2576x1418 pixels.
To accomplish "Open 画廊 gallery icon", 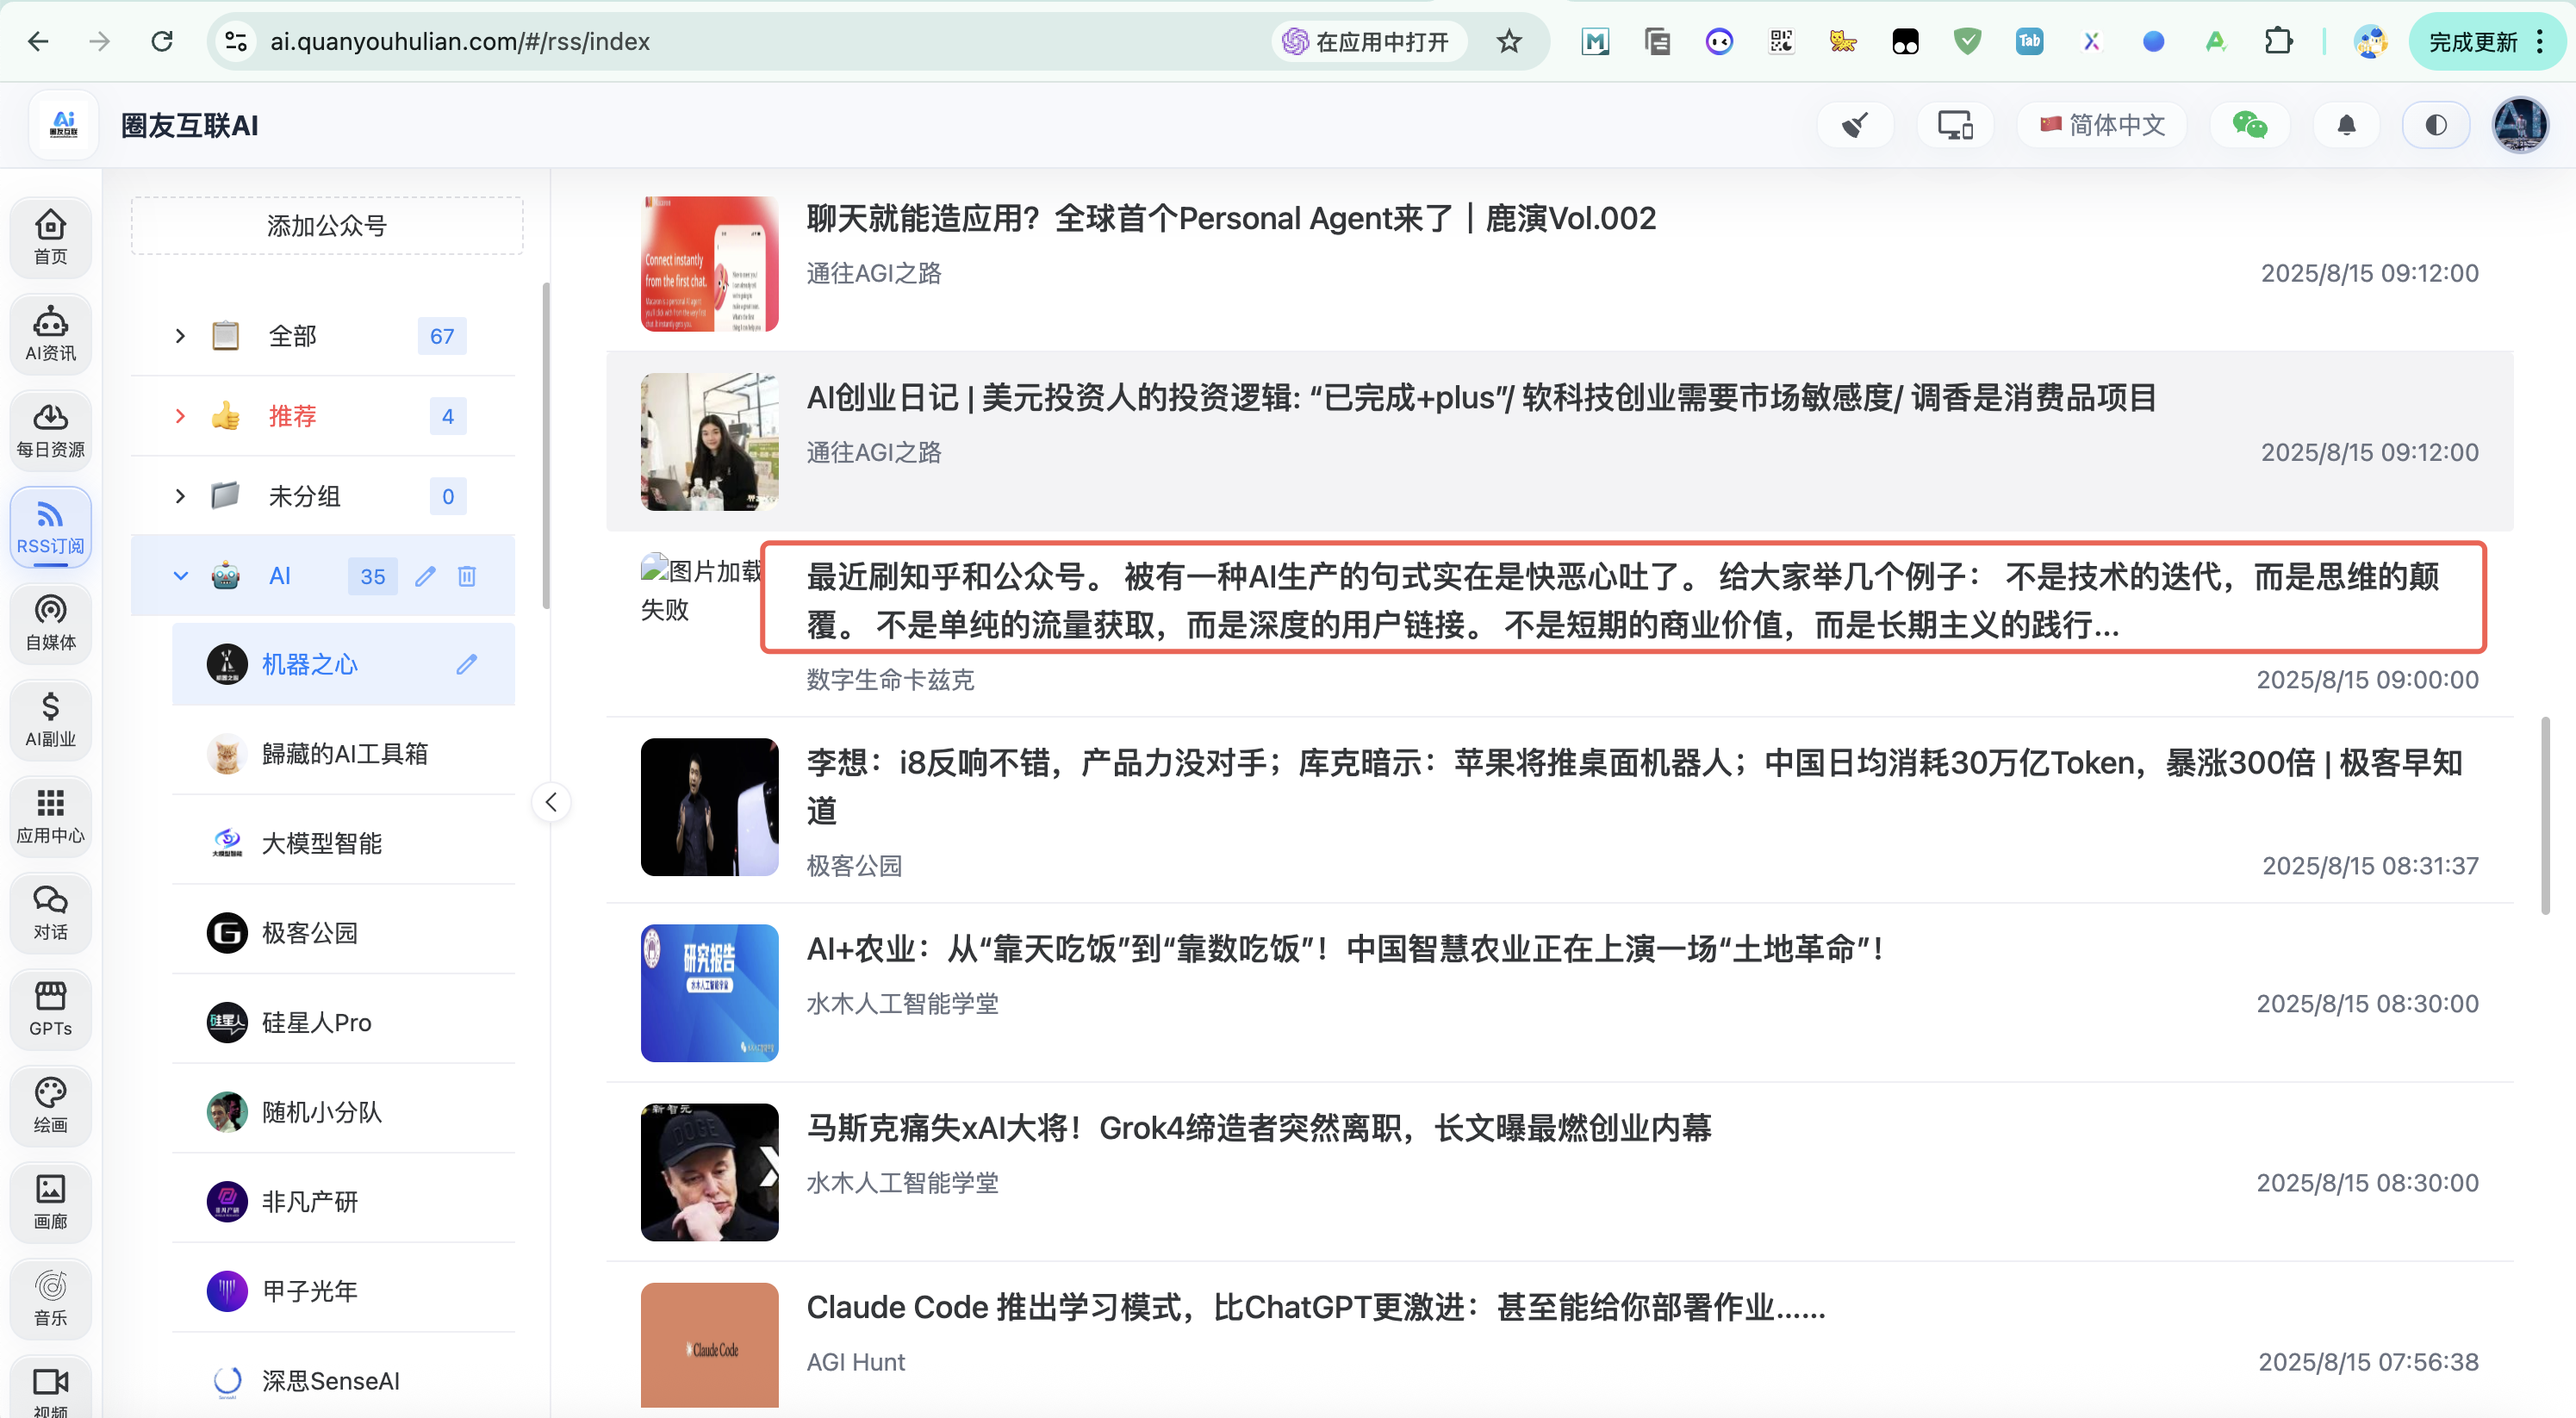I will [50, 1203].
